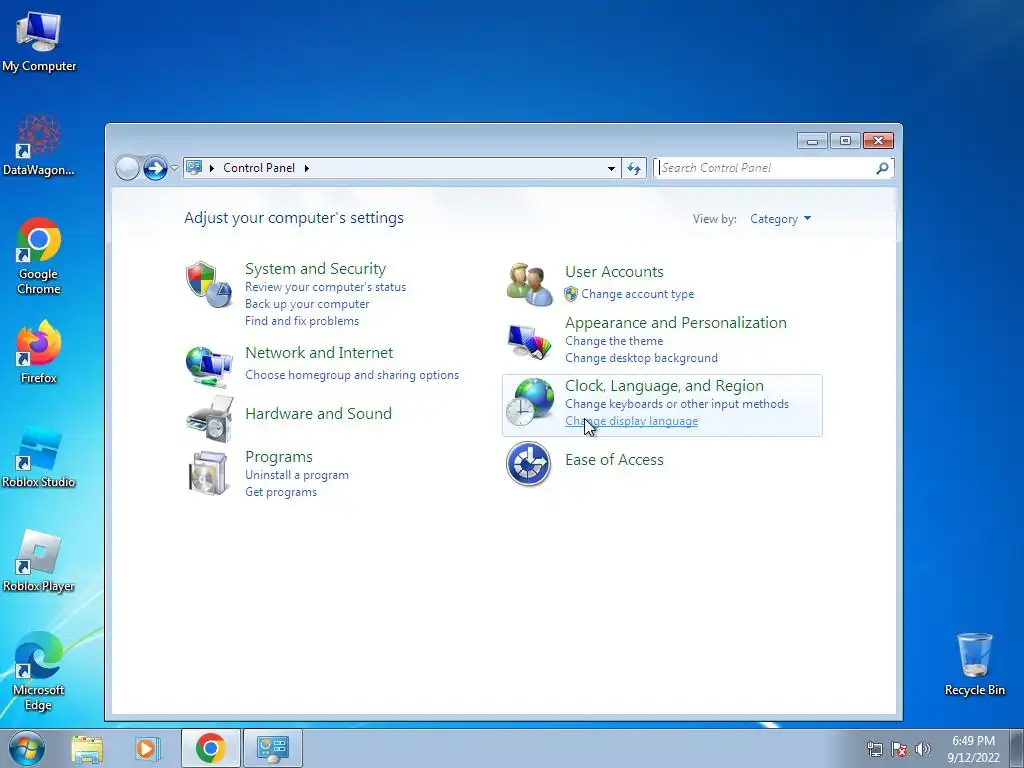Open the Programs category heading
The image size is (1024, 768).
pyautogui.click(x=279, y=456)
